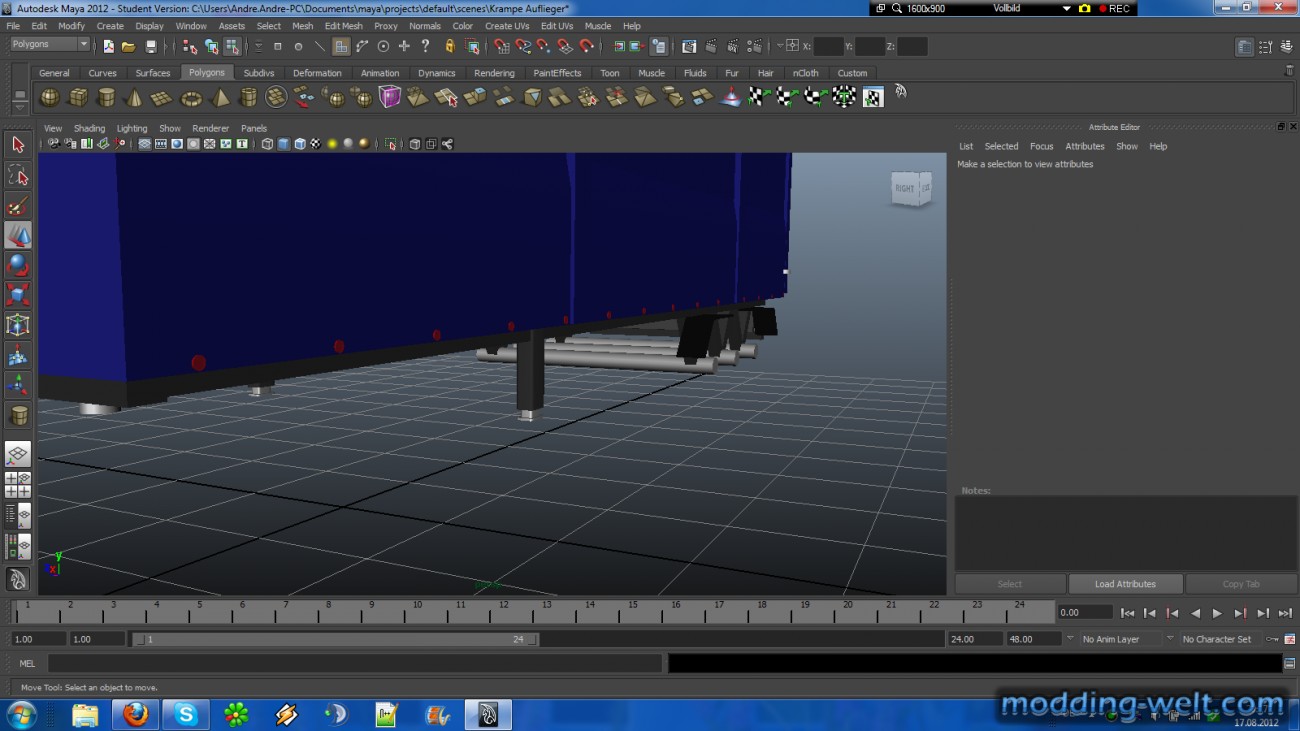Go to the end of playback range

point(1285,613)
